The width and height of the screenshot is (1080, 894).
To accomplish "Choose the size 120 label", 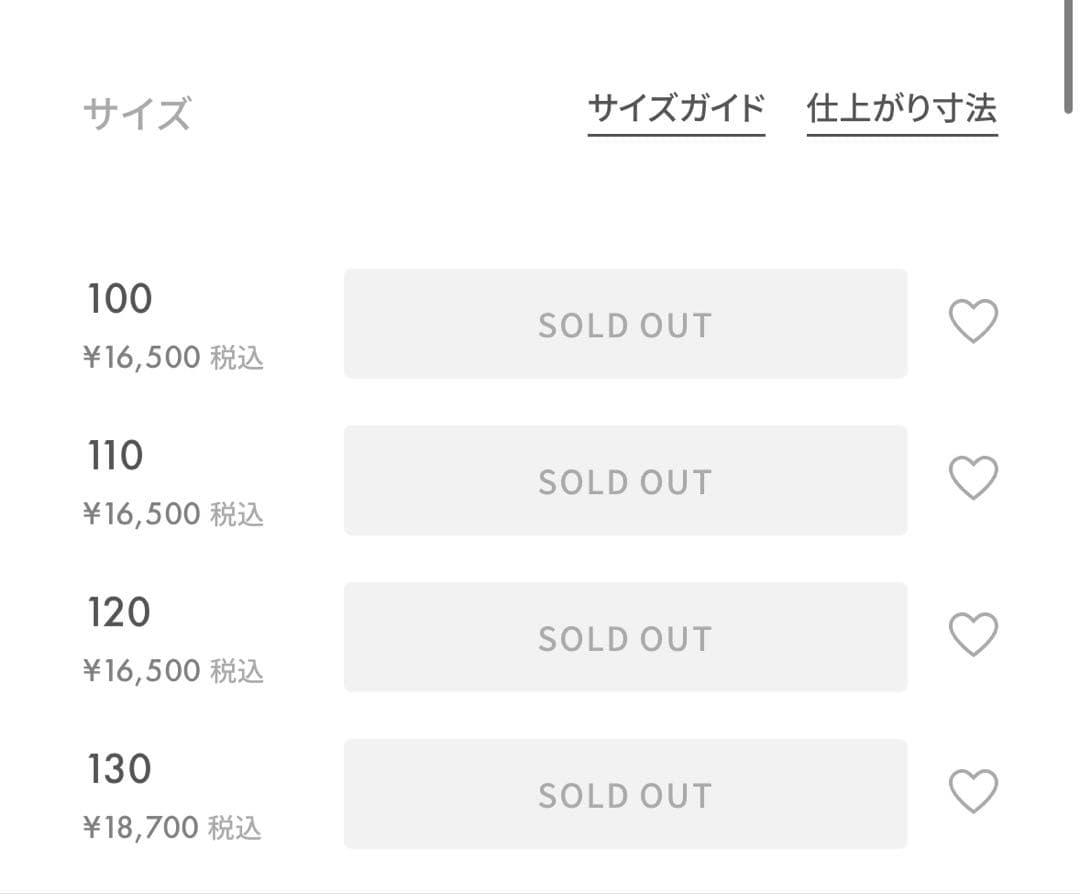I will point(119,613).
